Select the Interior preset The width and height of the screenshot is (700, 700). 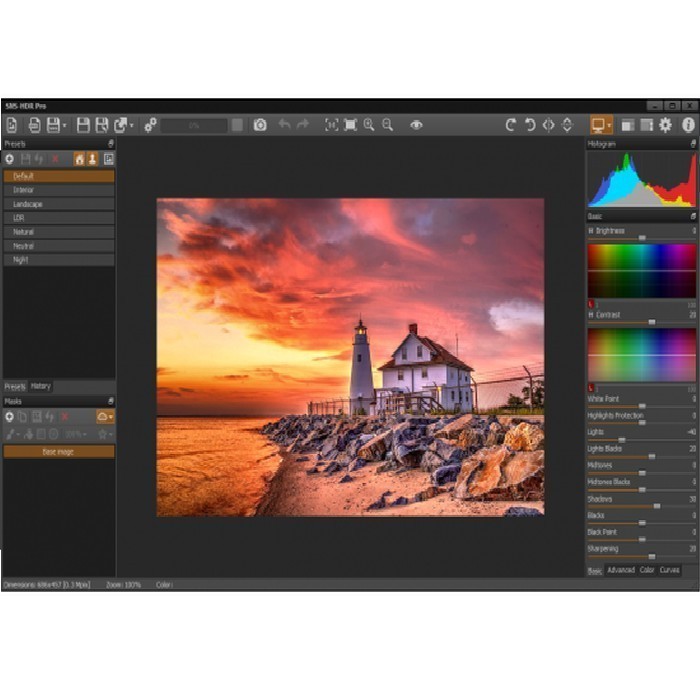click(x=59, y=190)
